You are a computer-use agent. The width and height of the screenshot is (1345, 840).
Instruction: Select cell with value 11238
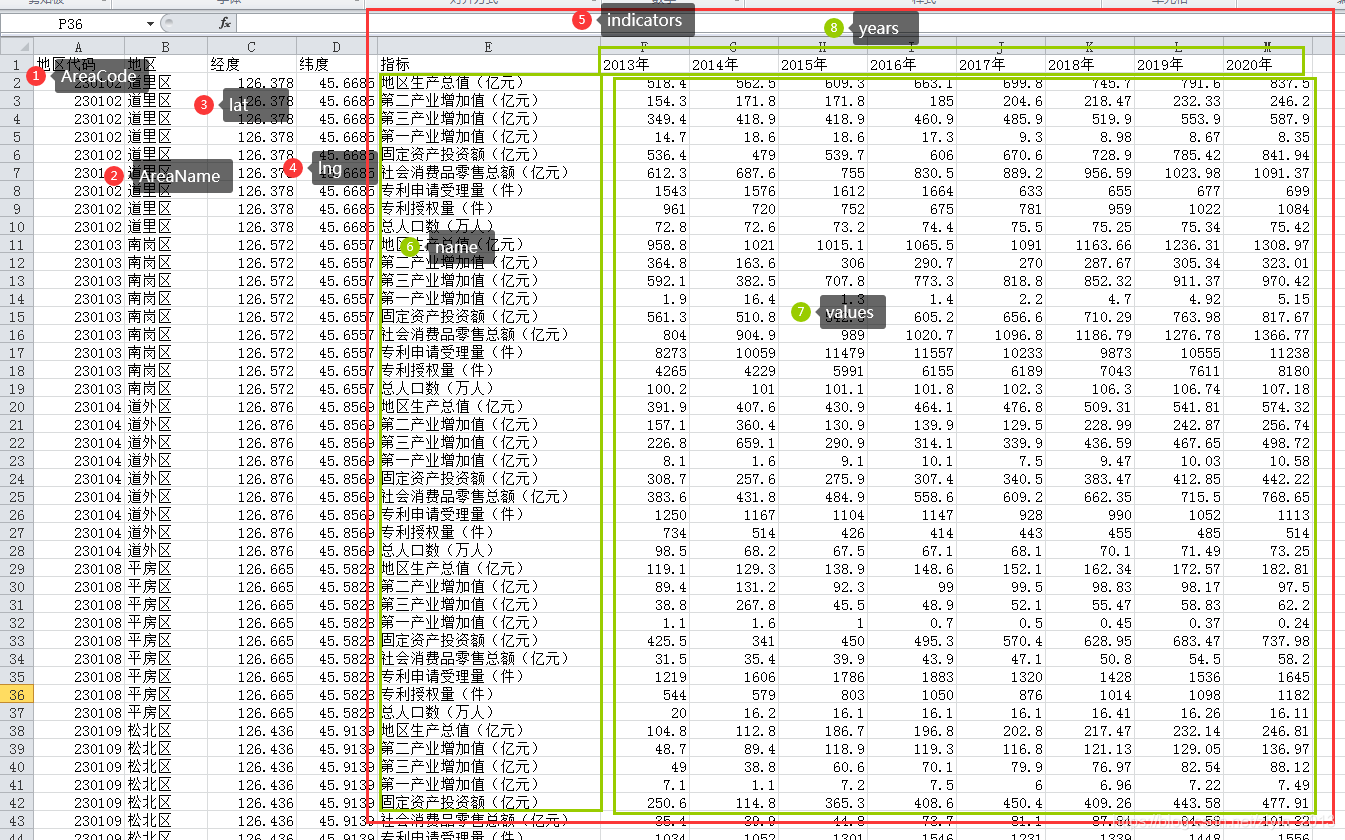click(1268, 352)
